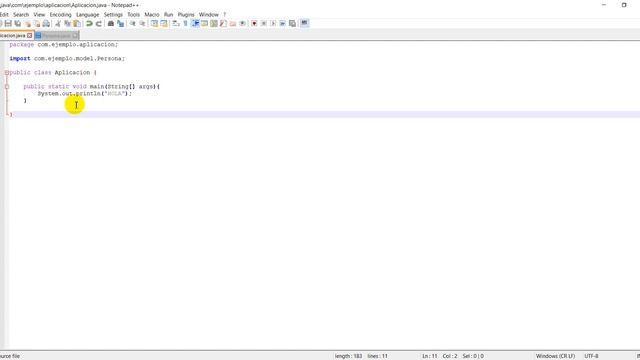
Task: Toggle synchronized vertical scrolling
Action: click(154, 24)
